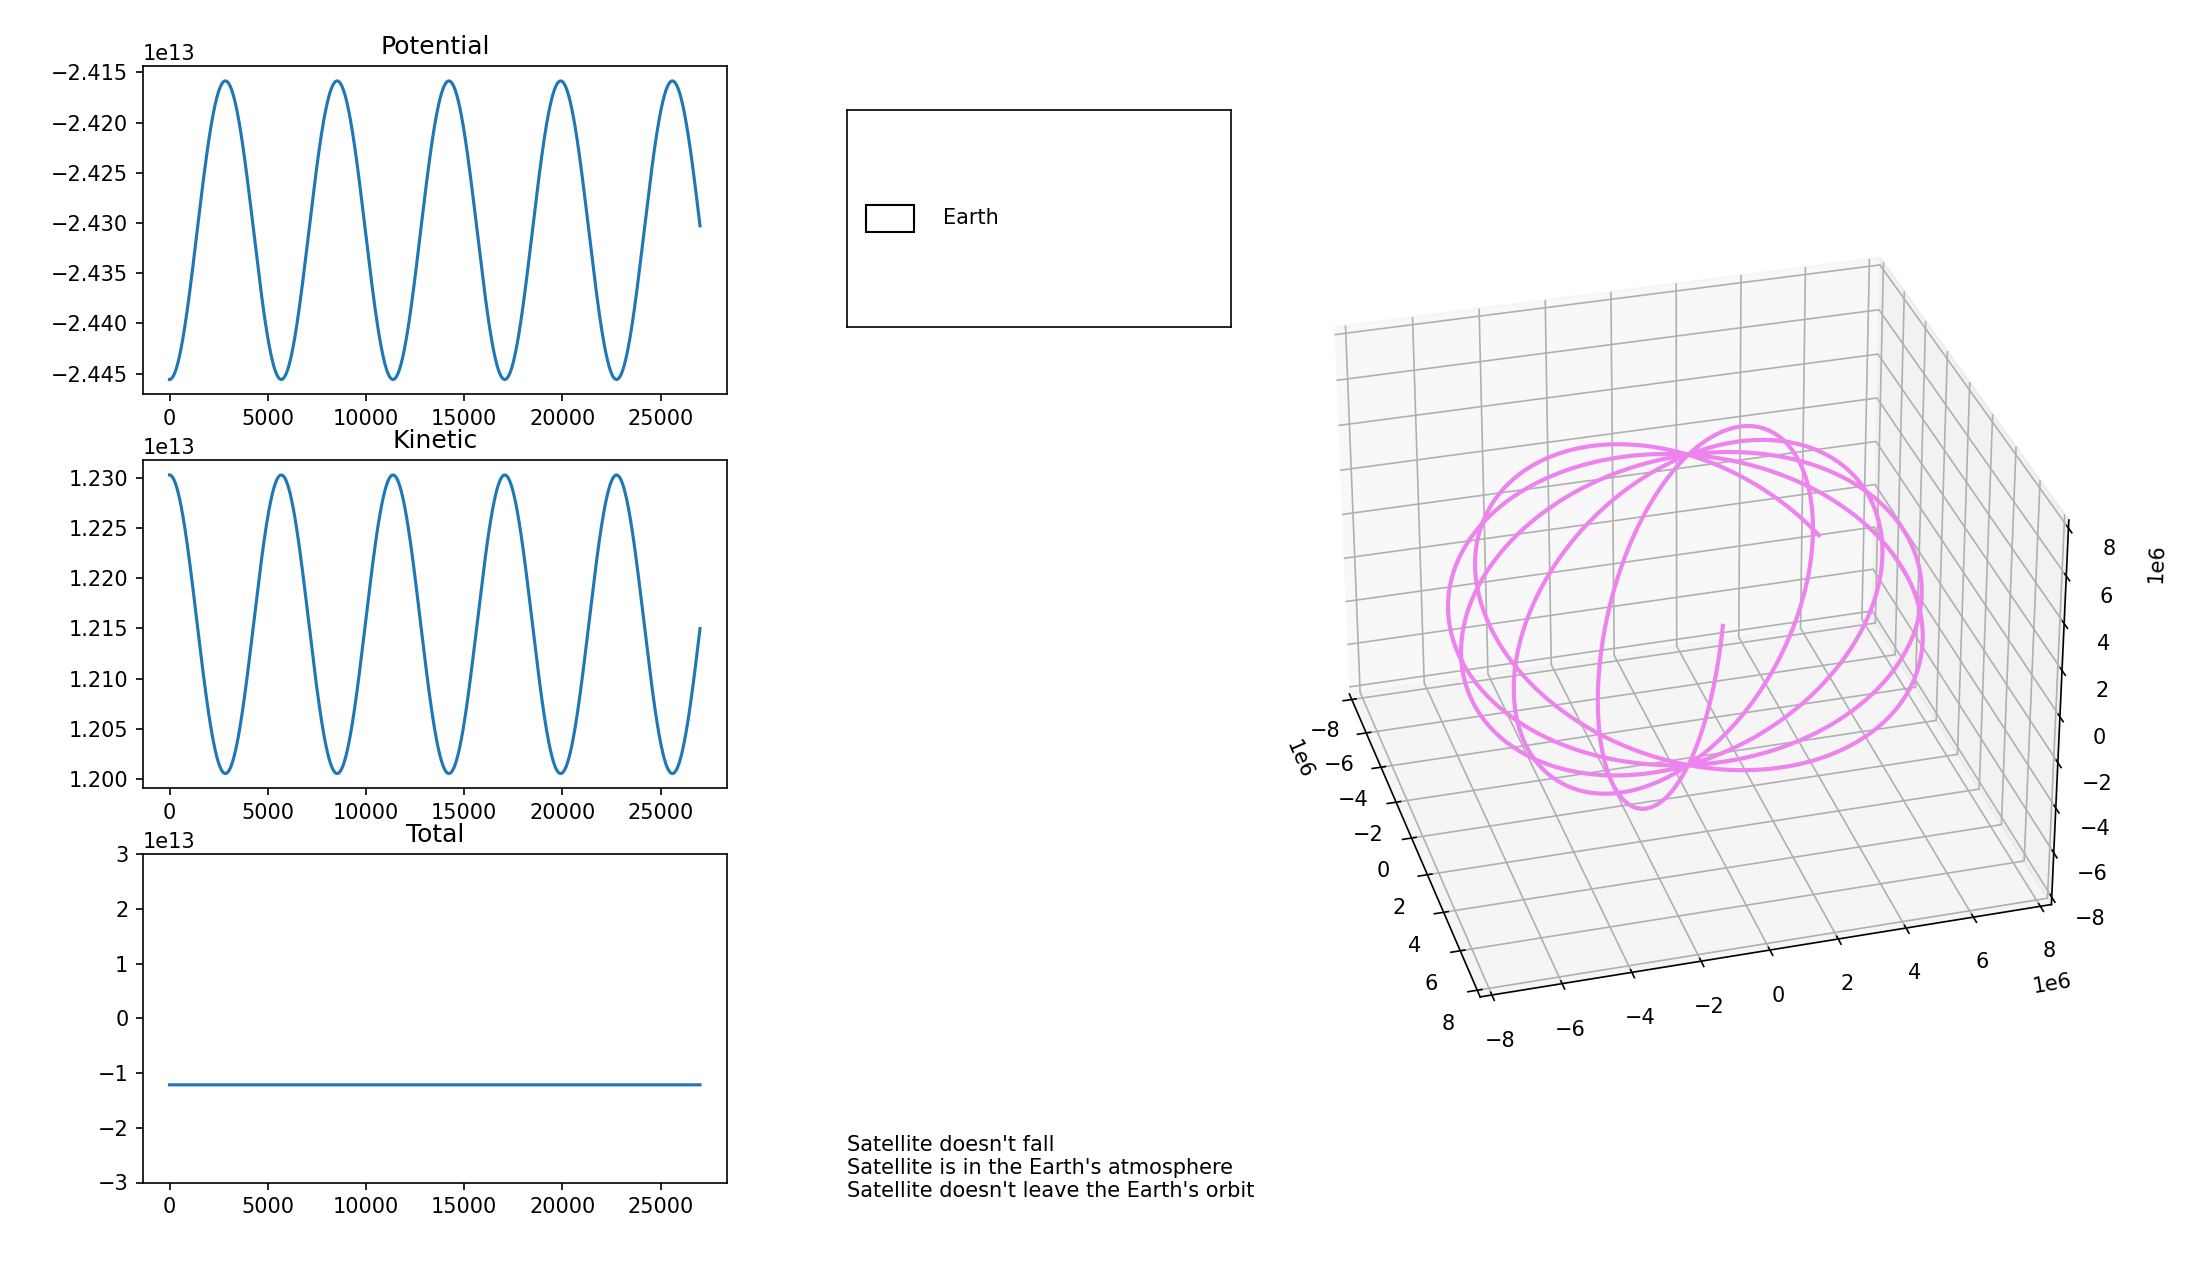Click the Potential plot title

coord(434,46)
